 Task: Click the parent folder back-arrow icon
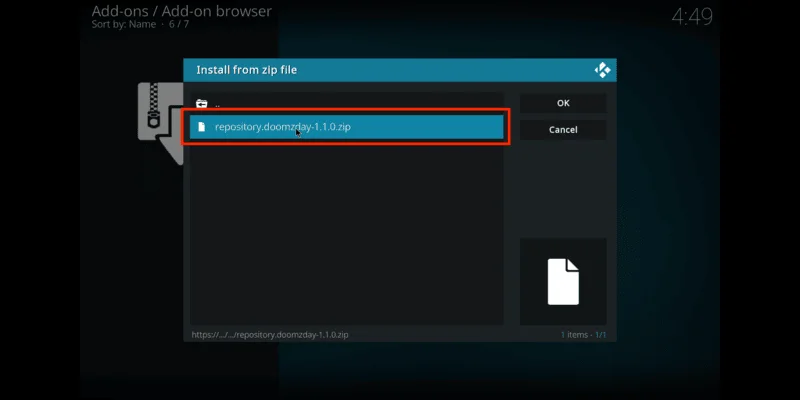point(201,103)
